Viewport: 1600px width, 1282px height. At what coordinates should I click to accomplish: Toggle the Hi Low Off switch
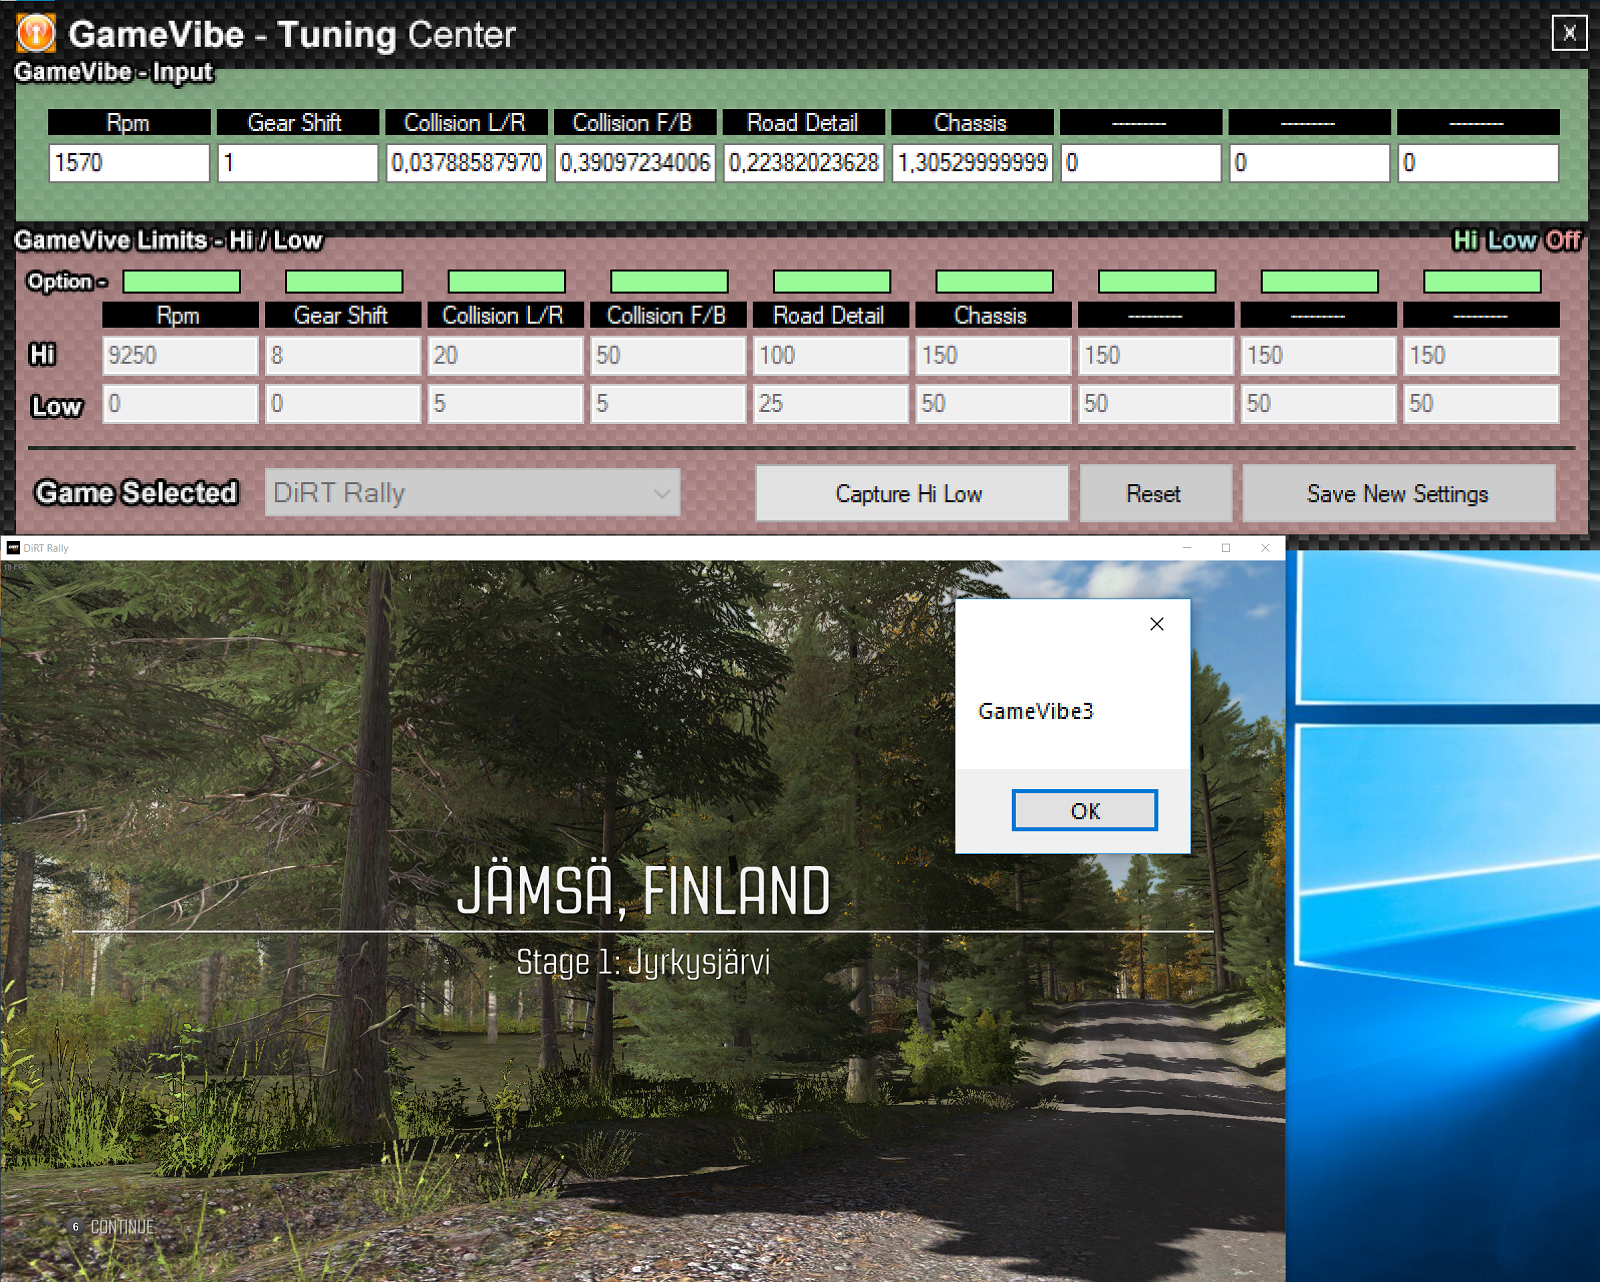coord(1517,241)
